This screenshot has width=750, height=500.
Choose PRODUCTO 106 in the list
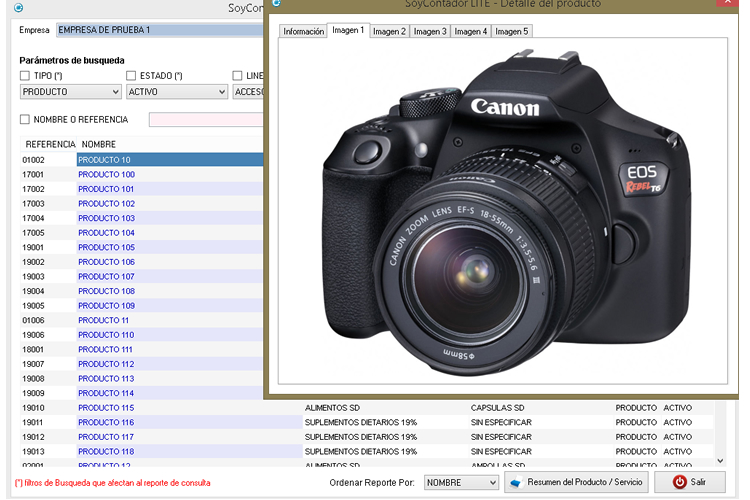click(x=106, y=262)
